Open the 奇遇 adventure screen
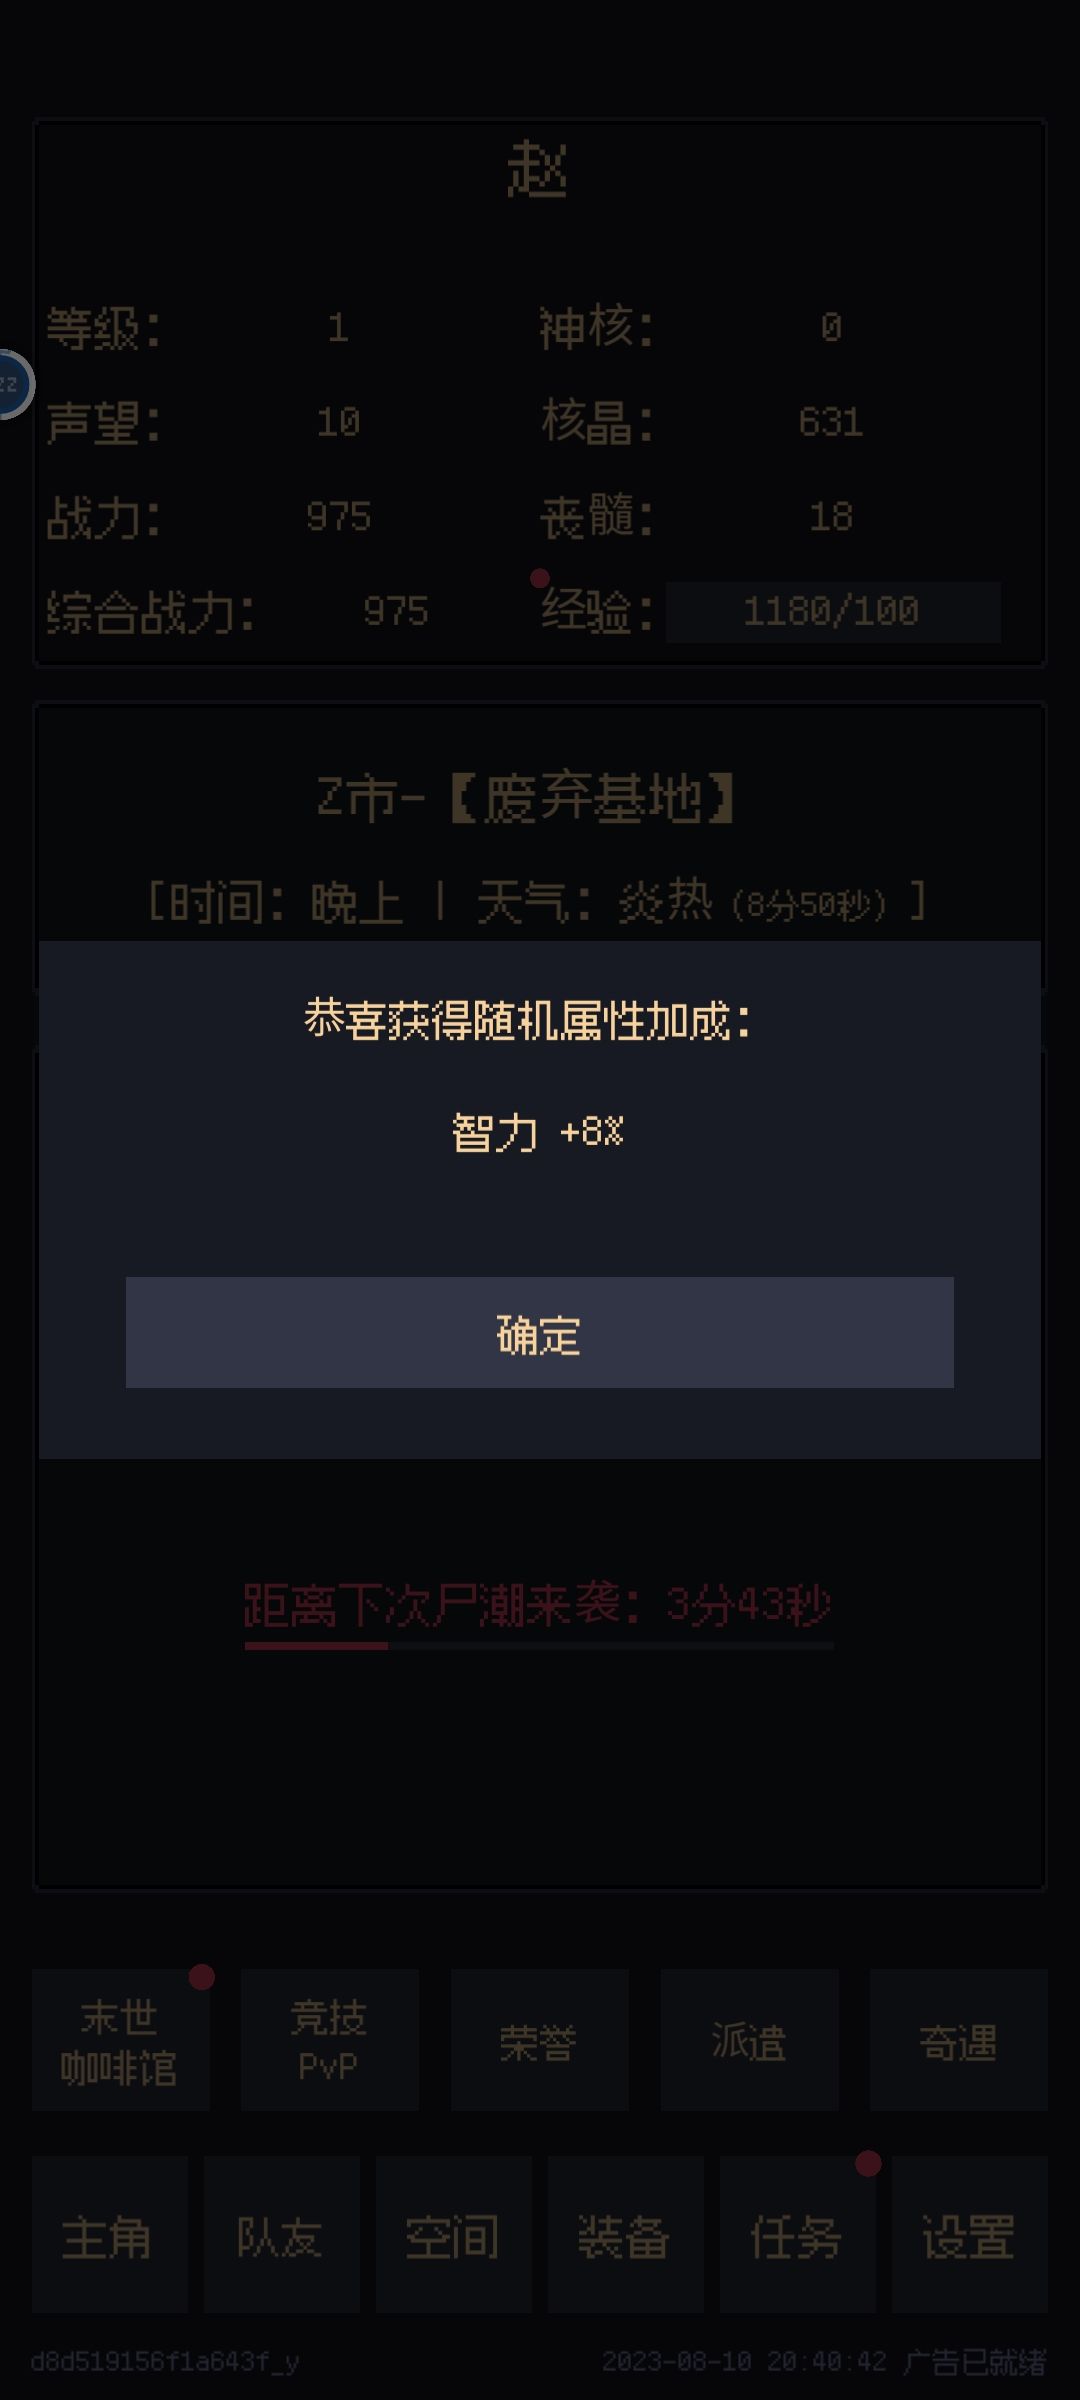 tap(958, 2040)
